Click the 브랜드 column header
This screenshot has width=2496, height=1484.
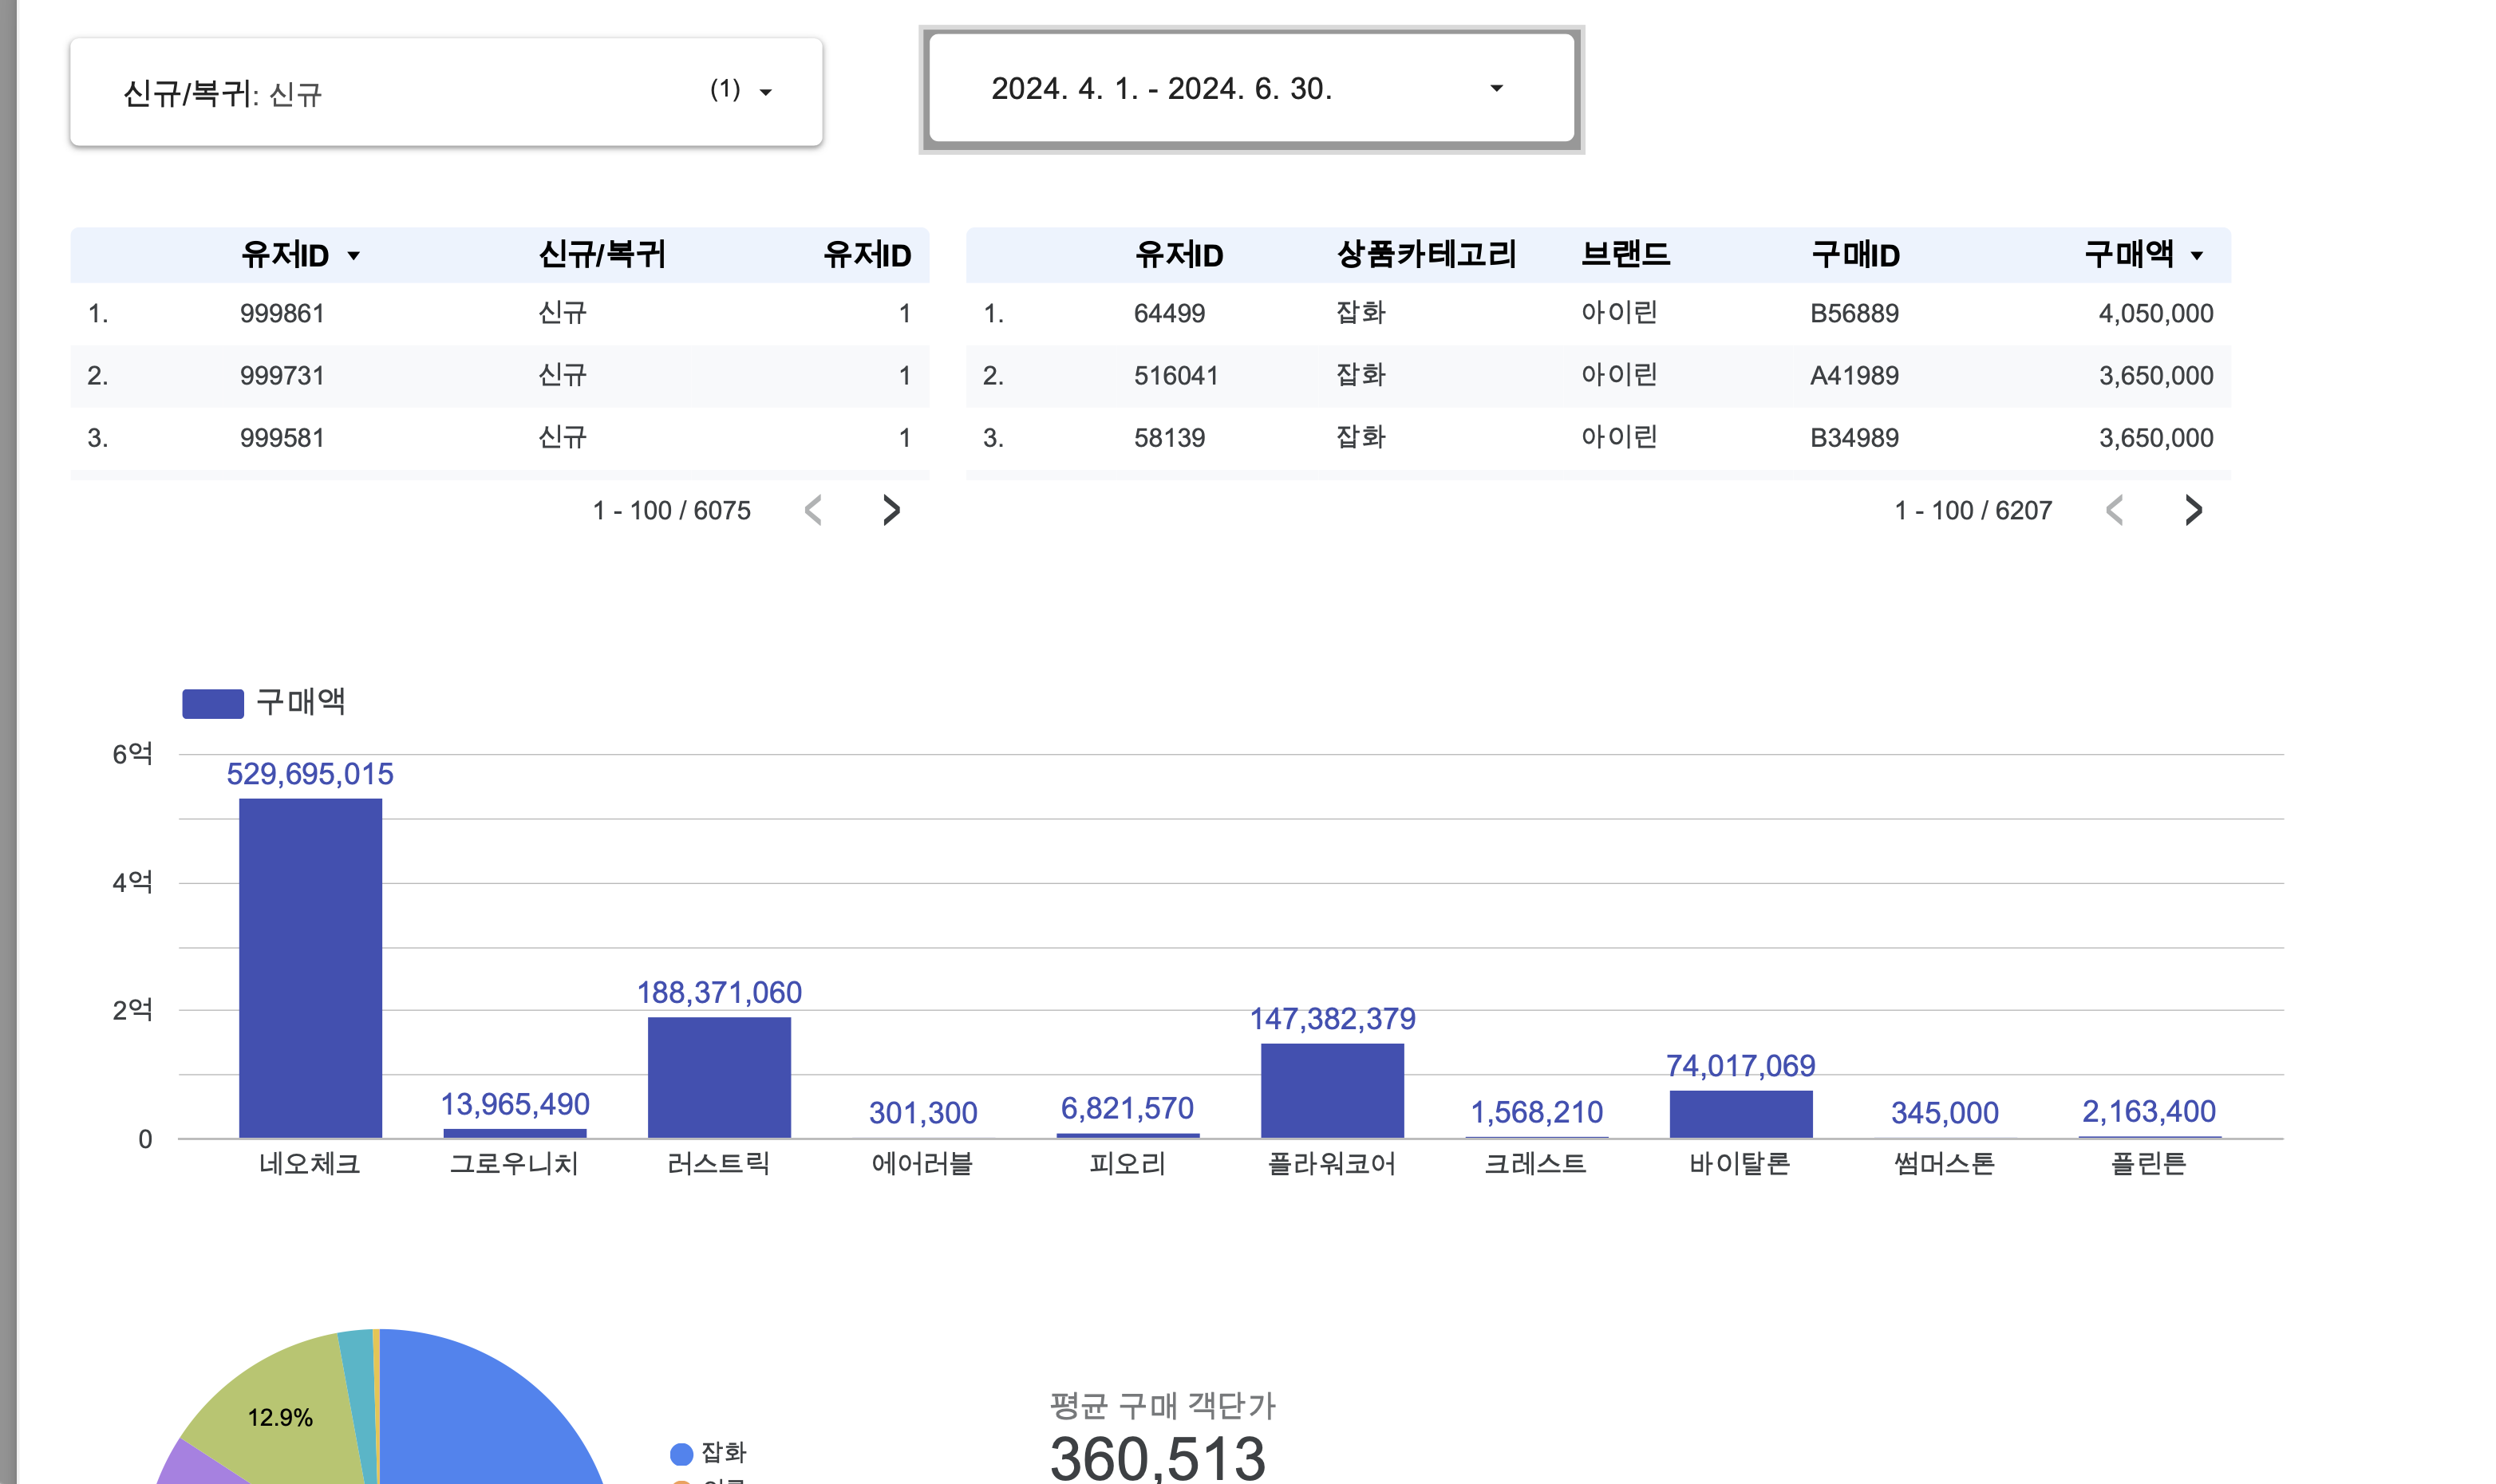(1626, 255)
